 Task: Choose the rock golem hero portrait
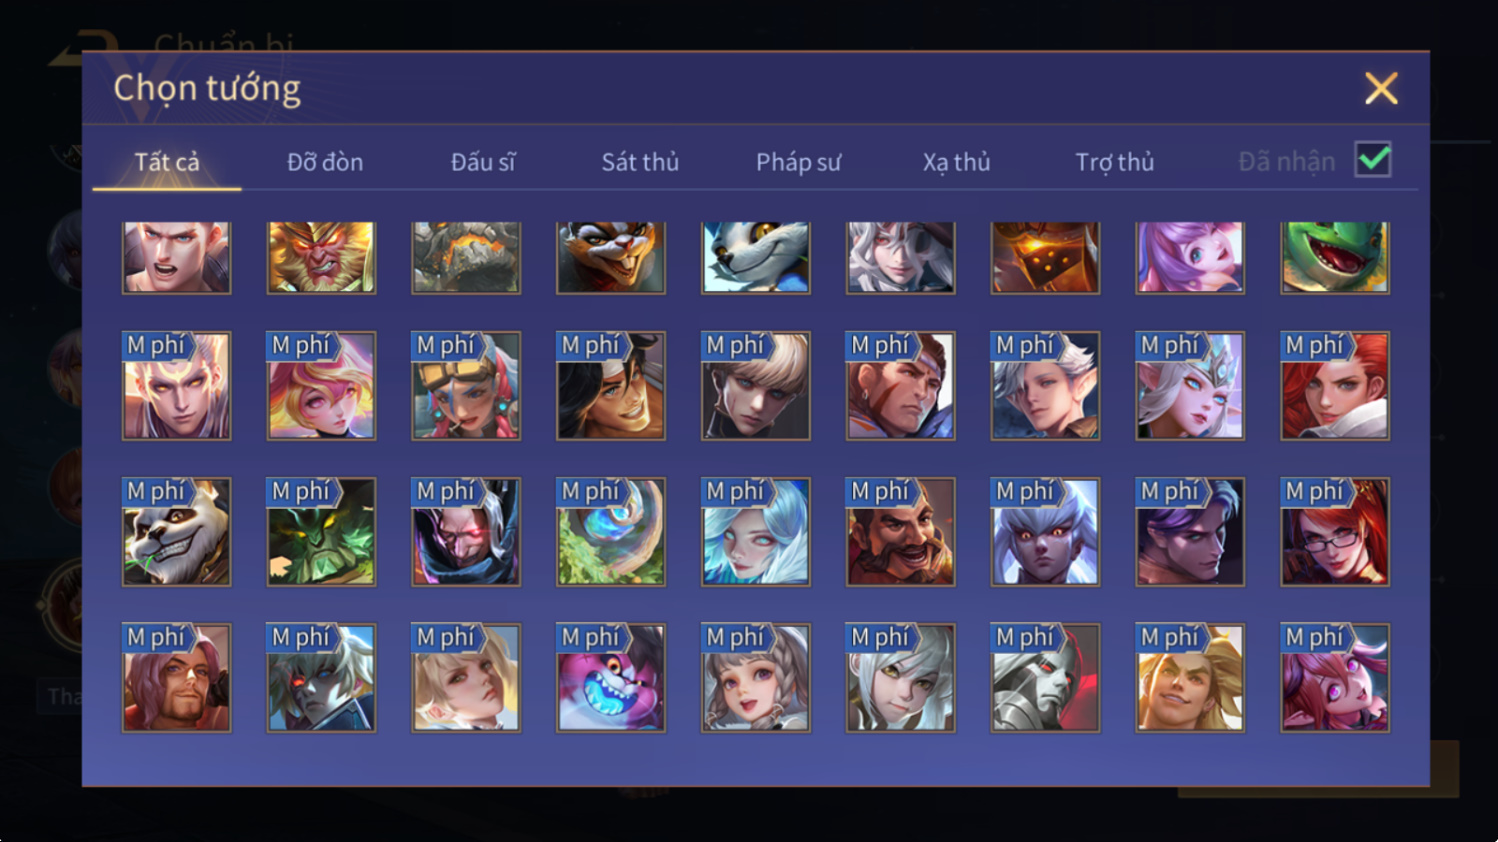click(x=466, y=258)
